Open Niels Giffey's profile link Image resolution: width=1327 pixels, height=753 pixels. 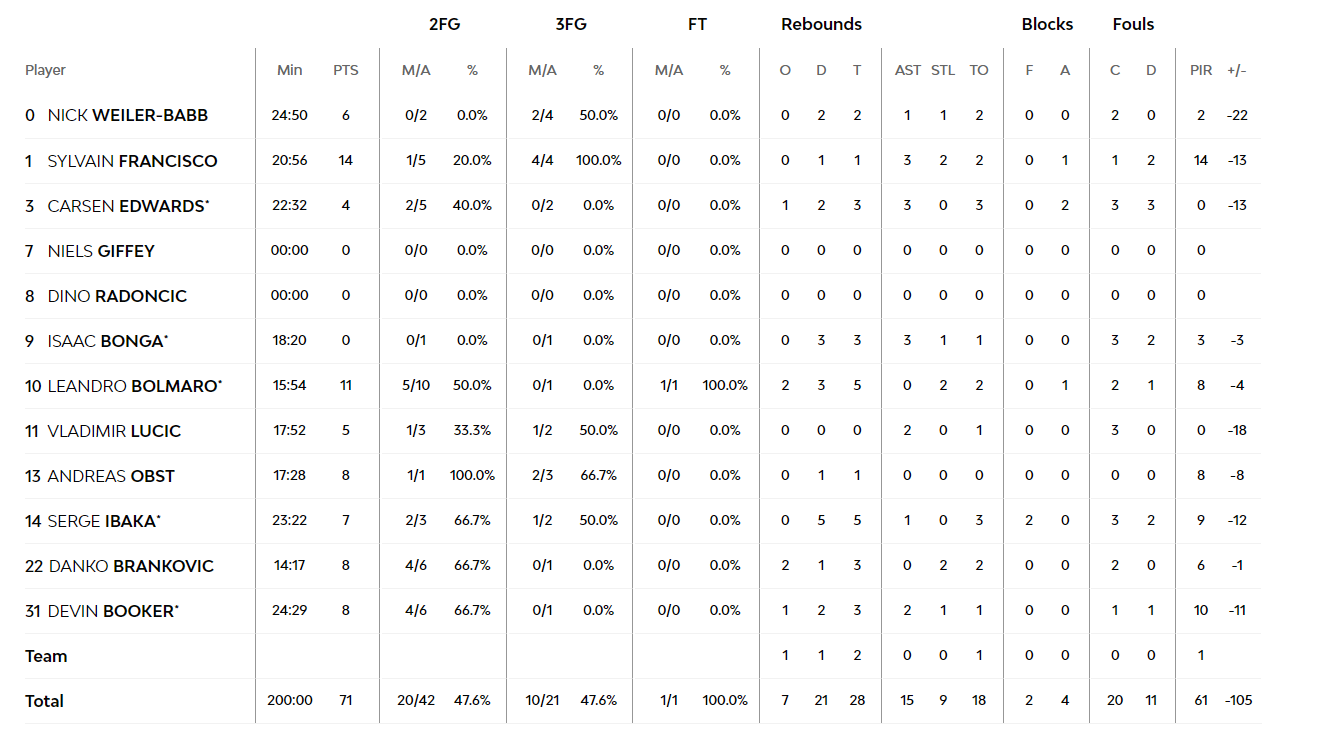[x=101, y=251]
